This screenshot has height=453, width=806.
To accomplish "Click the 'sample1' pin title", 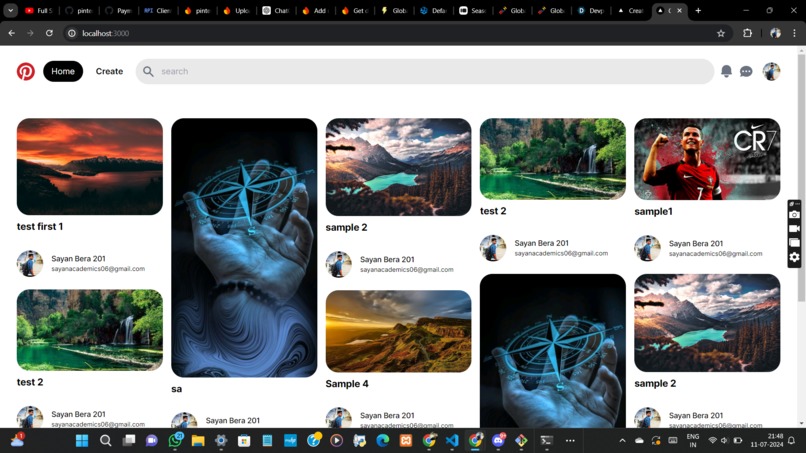I will tap(653, 211).
